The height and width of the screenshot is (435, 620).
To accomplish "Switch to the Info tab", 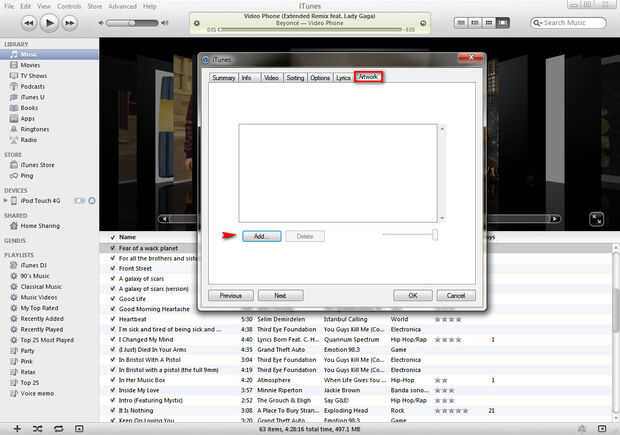I will coord(249,78).
